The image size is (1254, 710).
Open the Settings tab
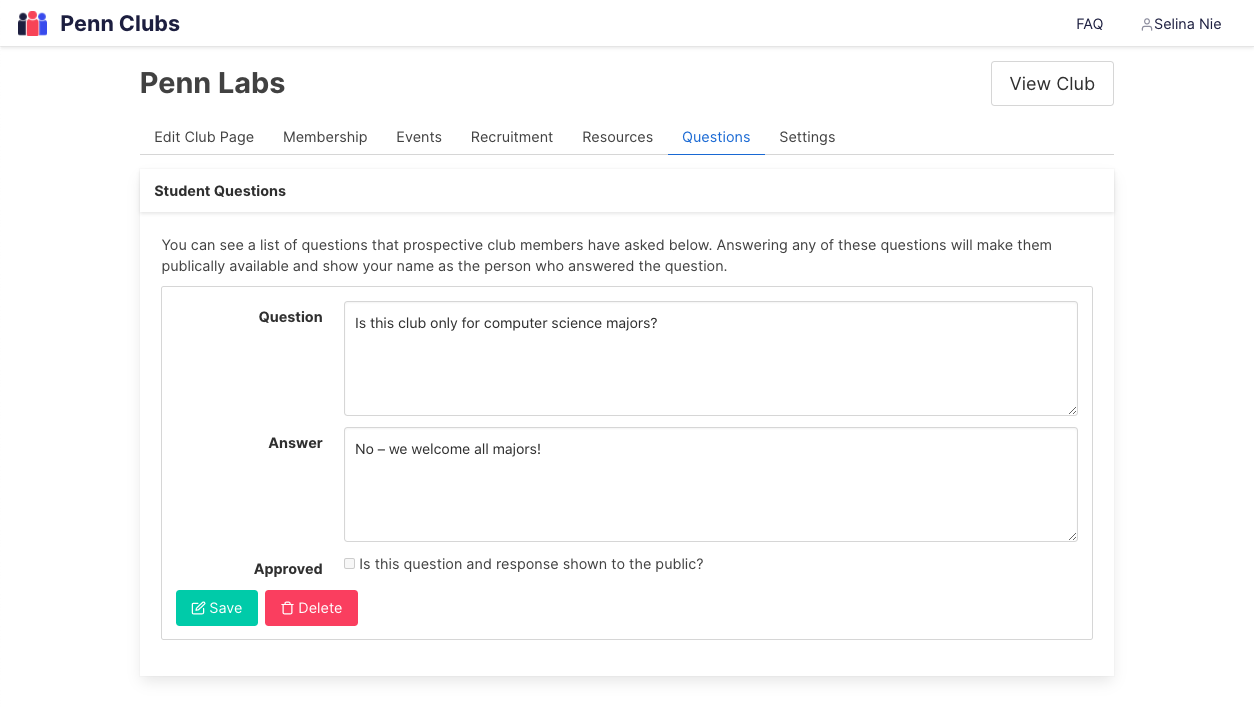[807, 137]
